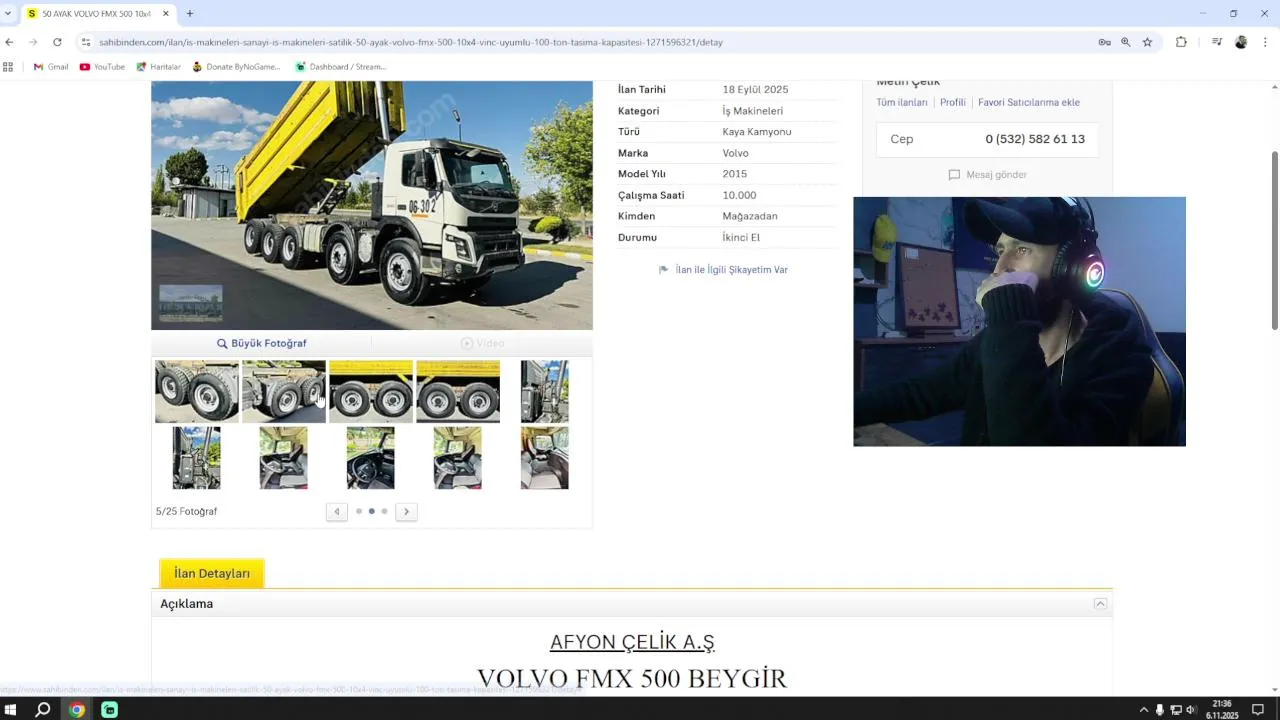Viewport: 1280px width, 720px height.
Task: Reload the sahibinden page
Action: tap(57, 42)
